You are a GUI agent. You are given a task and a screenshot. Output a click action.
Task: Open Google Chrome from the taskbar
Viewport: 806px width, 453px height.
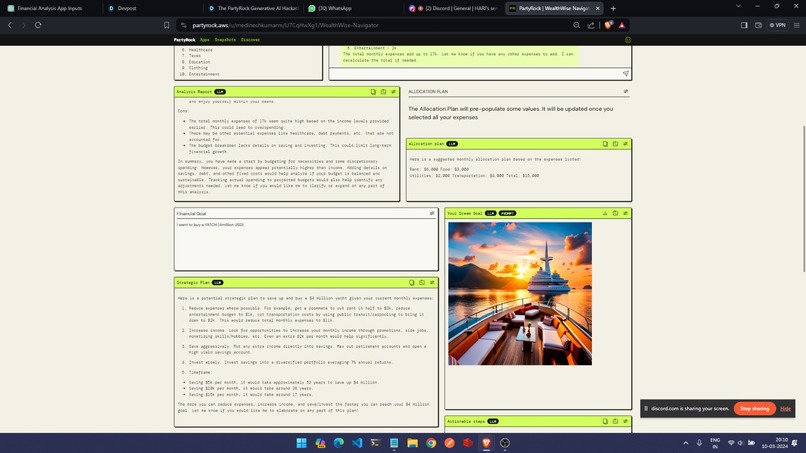(x=431, y=443)
